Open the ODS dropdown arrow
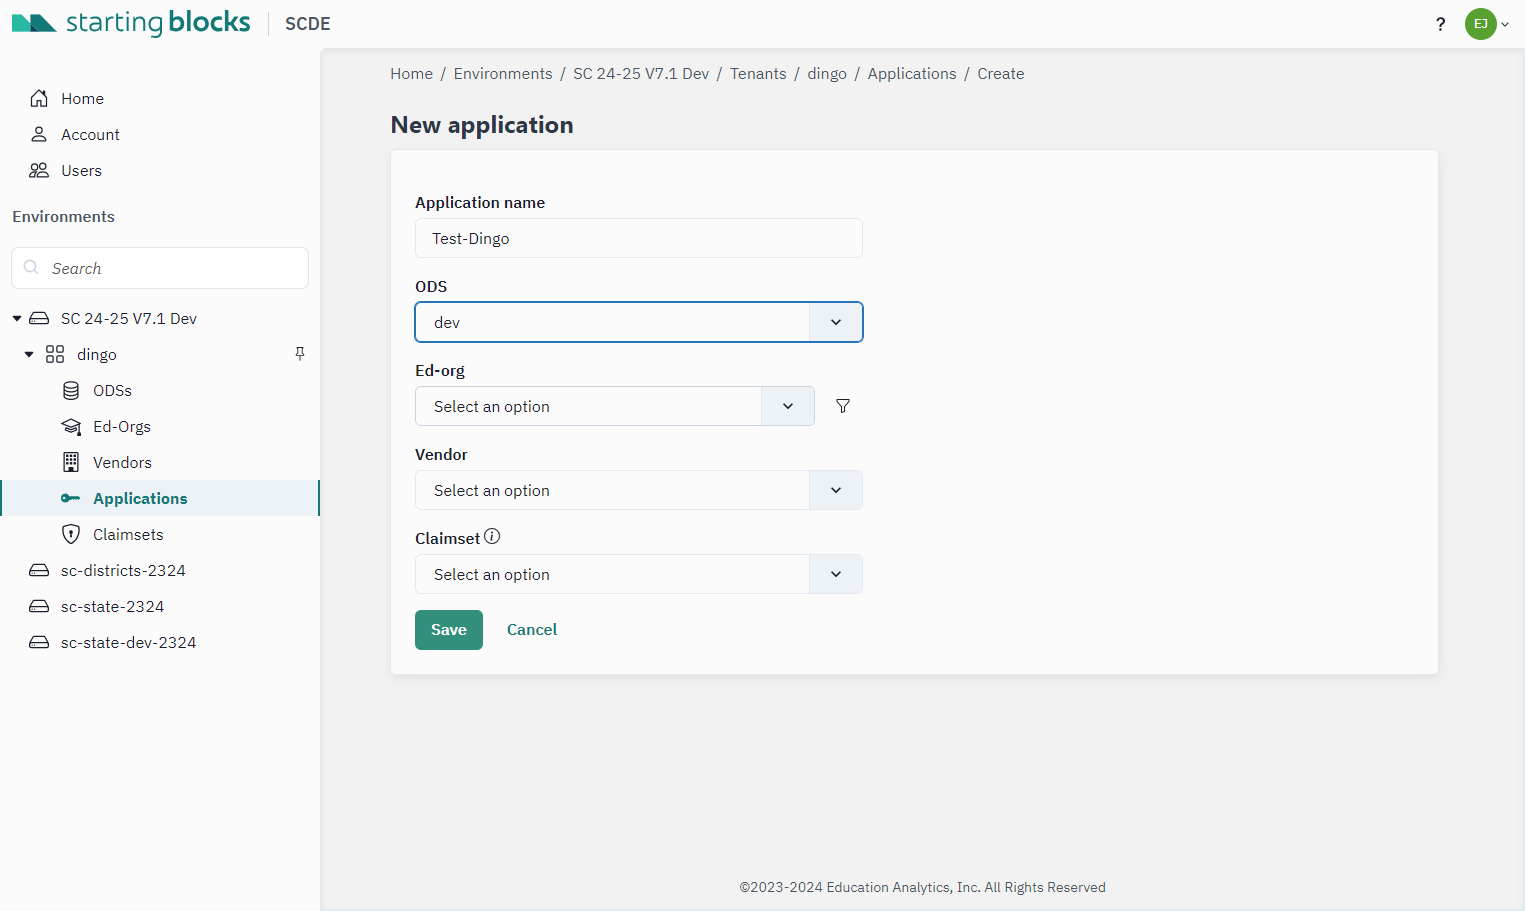Viewport: 1525px width, 911px height. pyautogui.click(x=836, y=322)
